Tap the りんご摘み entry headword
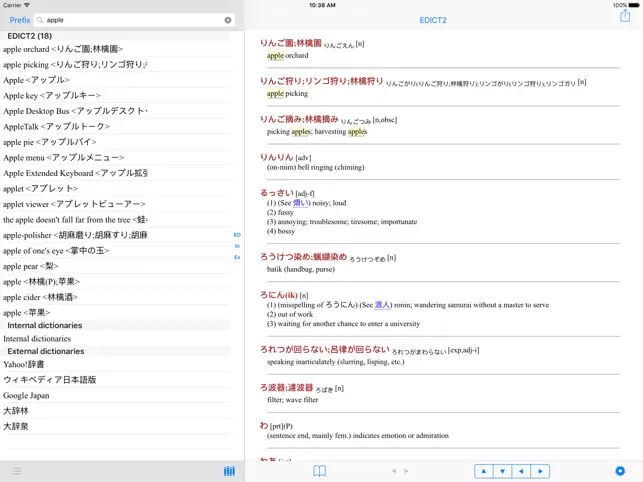 299,119
